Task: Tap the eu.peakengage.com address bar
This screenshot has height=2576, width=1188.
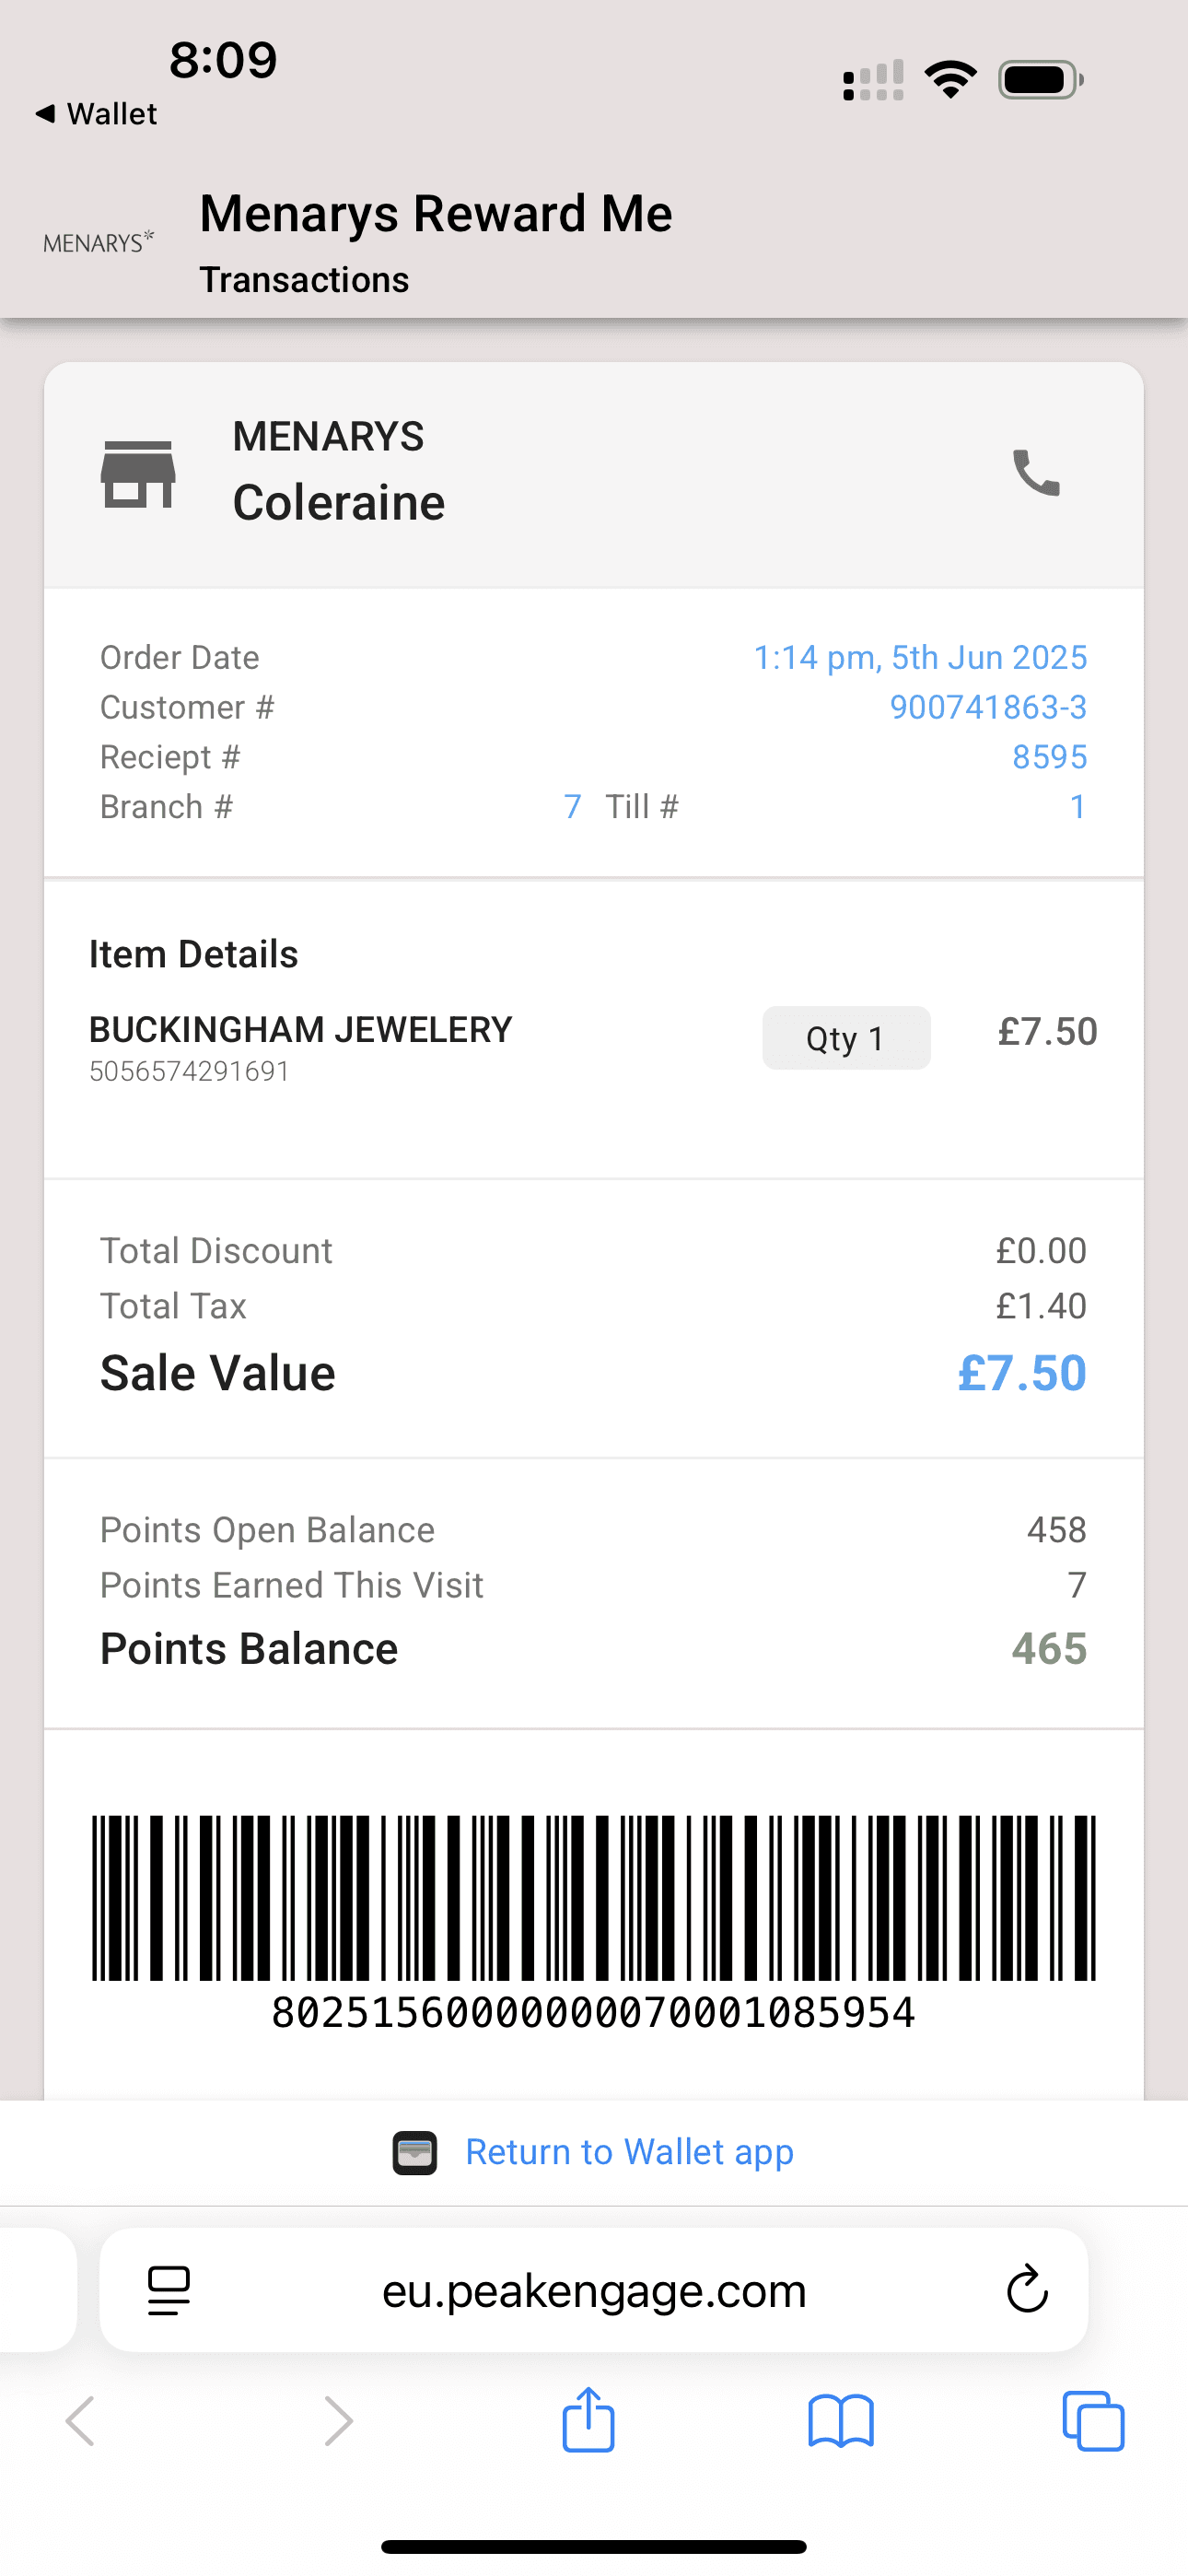Action: 594,2290
